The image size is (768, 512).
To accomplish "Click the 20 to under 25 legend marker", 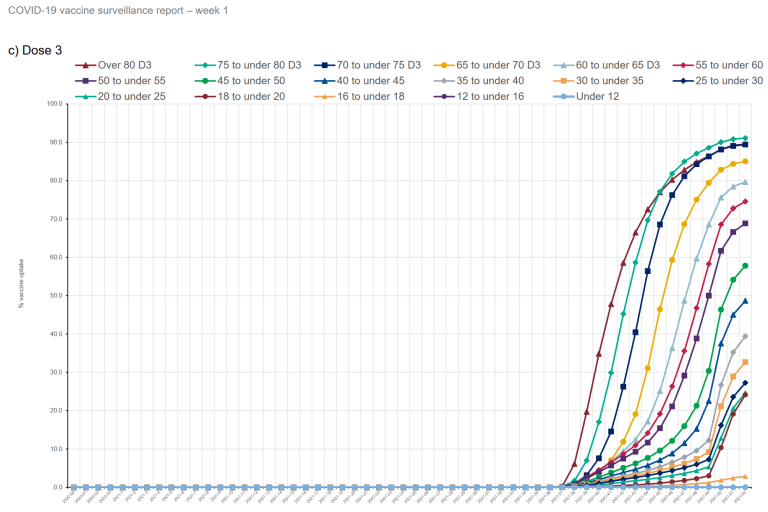I will pos(87,96).
